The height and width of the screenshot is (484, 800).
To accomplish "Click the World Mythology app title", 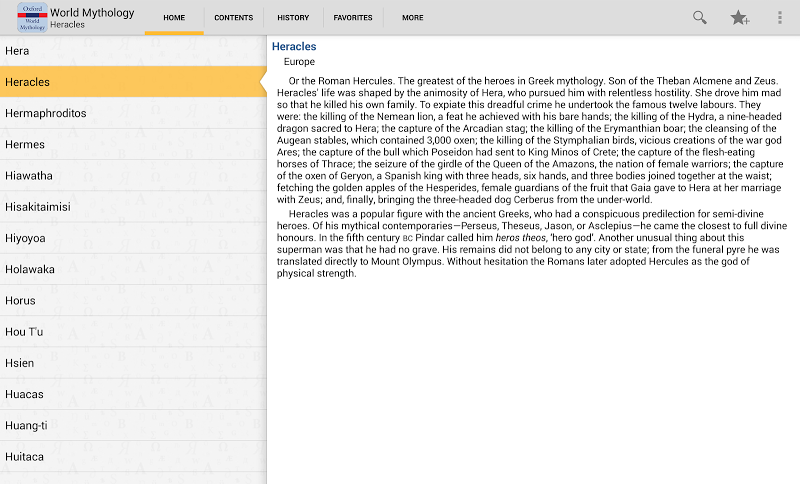I will [x=92, y=12].
